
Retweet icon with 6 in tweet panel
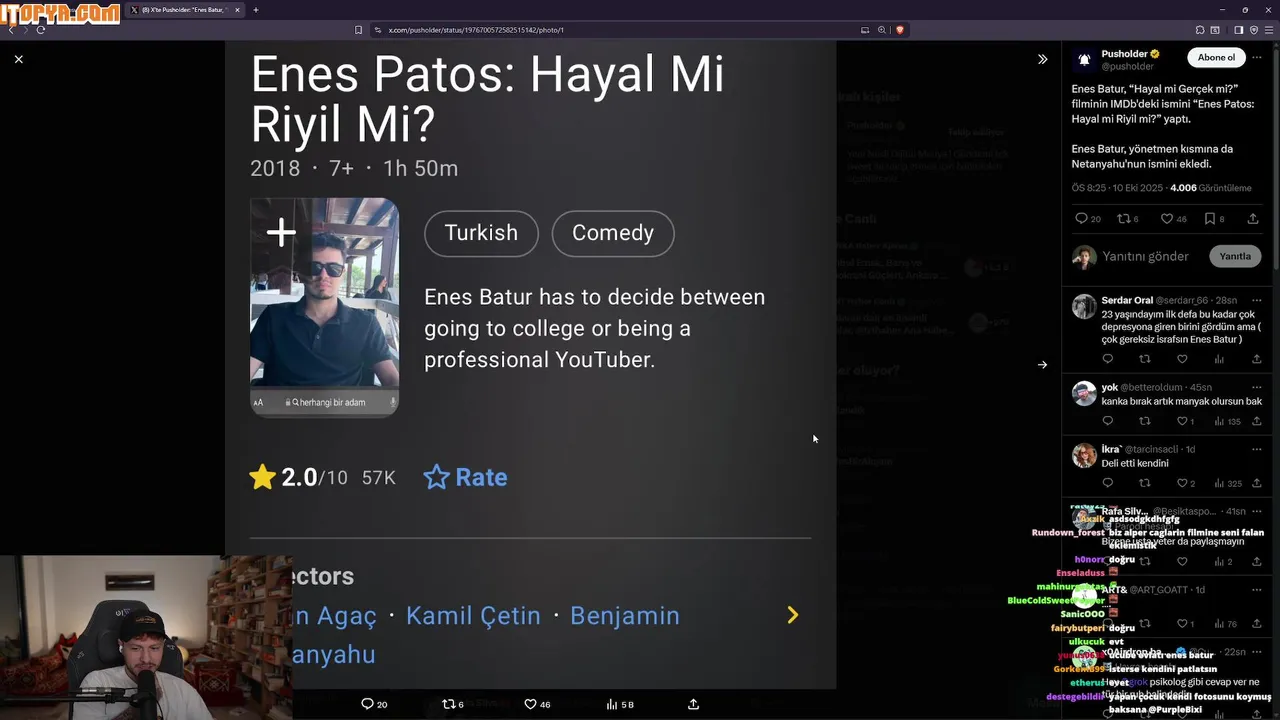(x=1127, y=218)
